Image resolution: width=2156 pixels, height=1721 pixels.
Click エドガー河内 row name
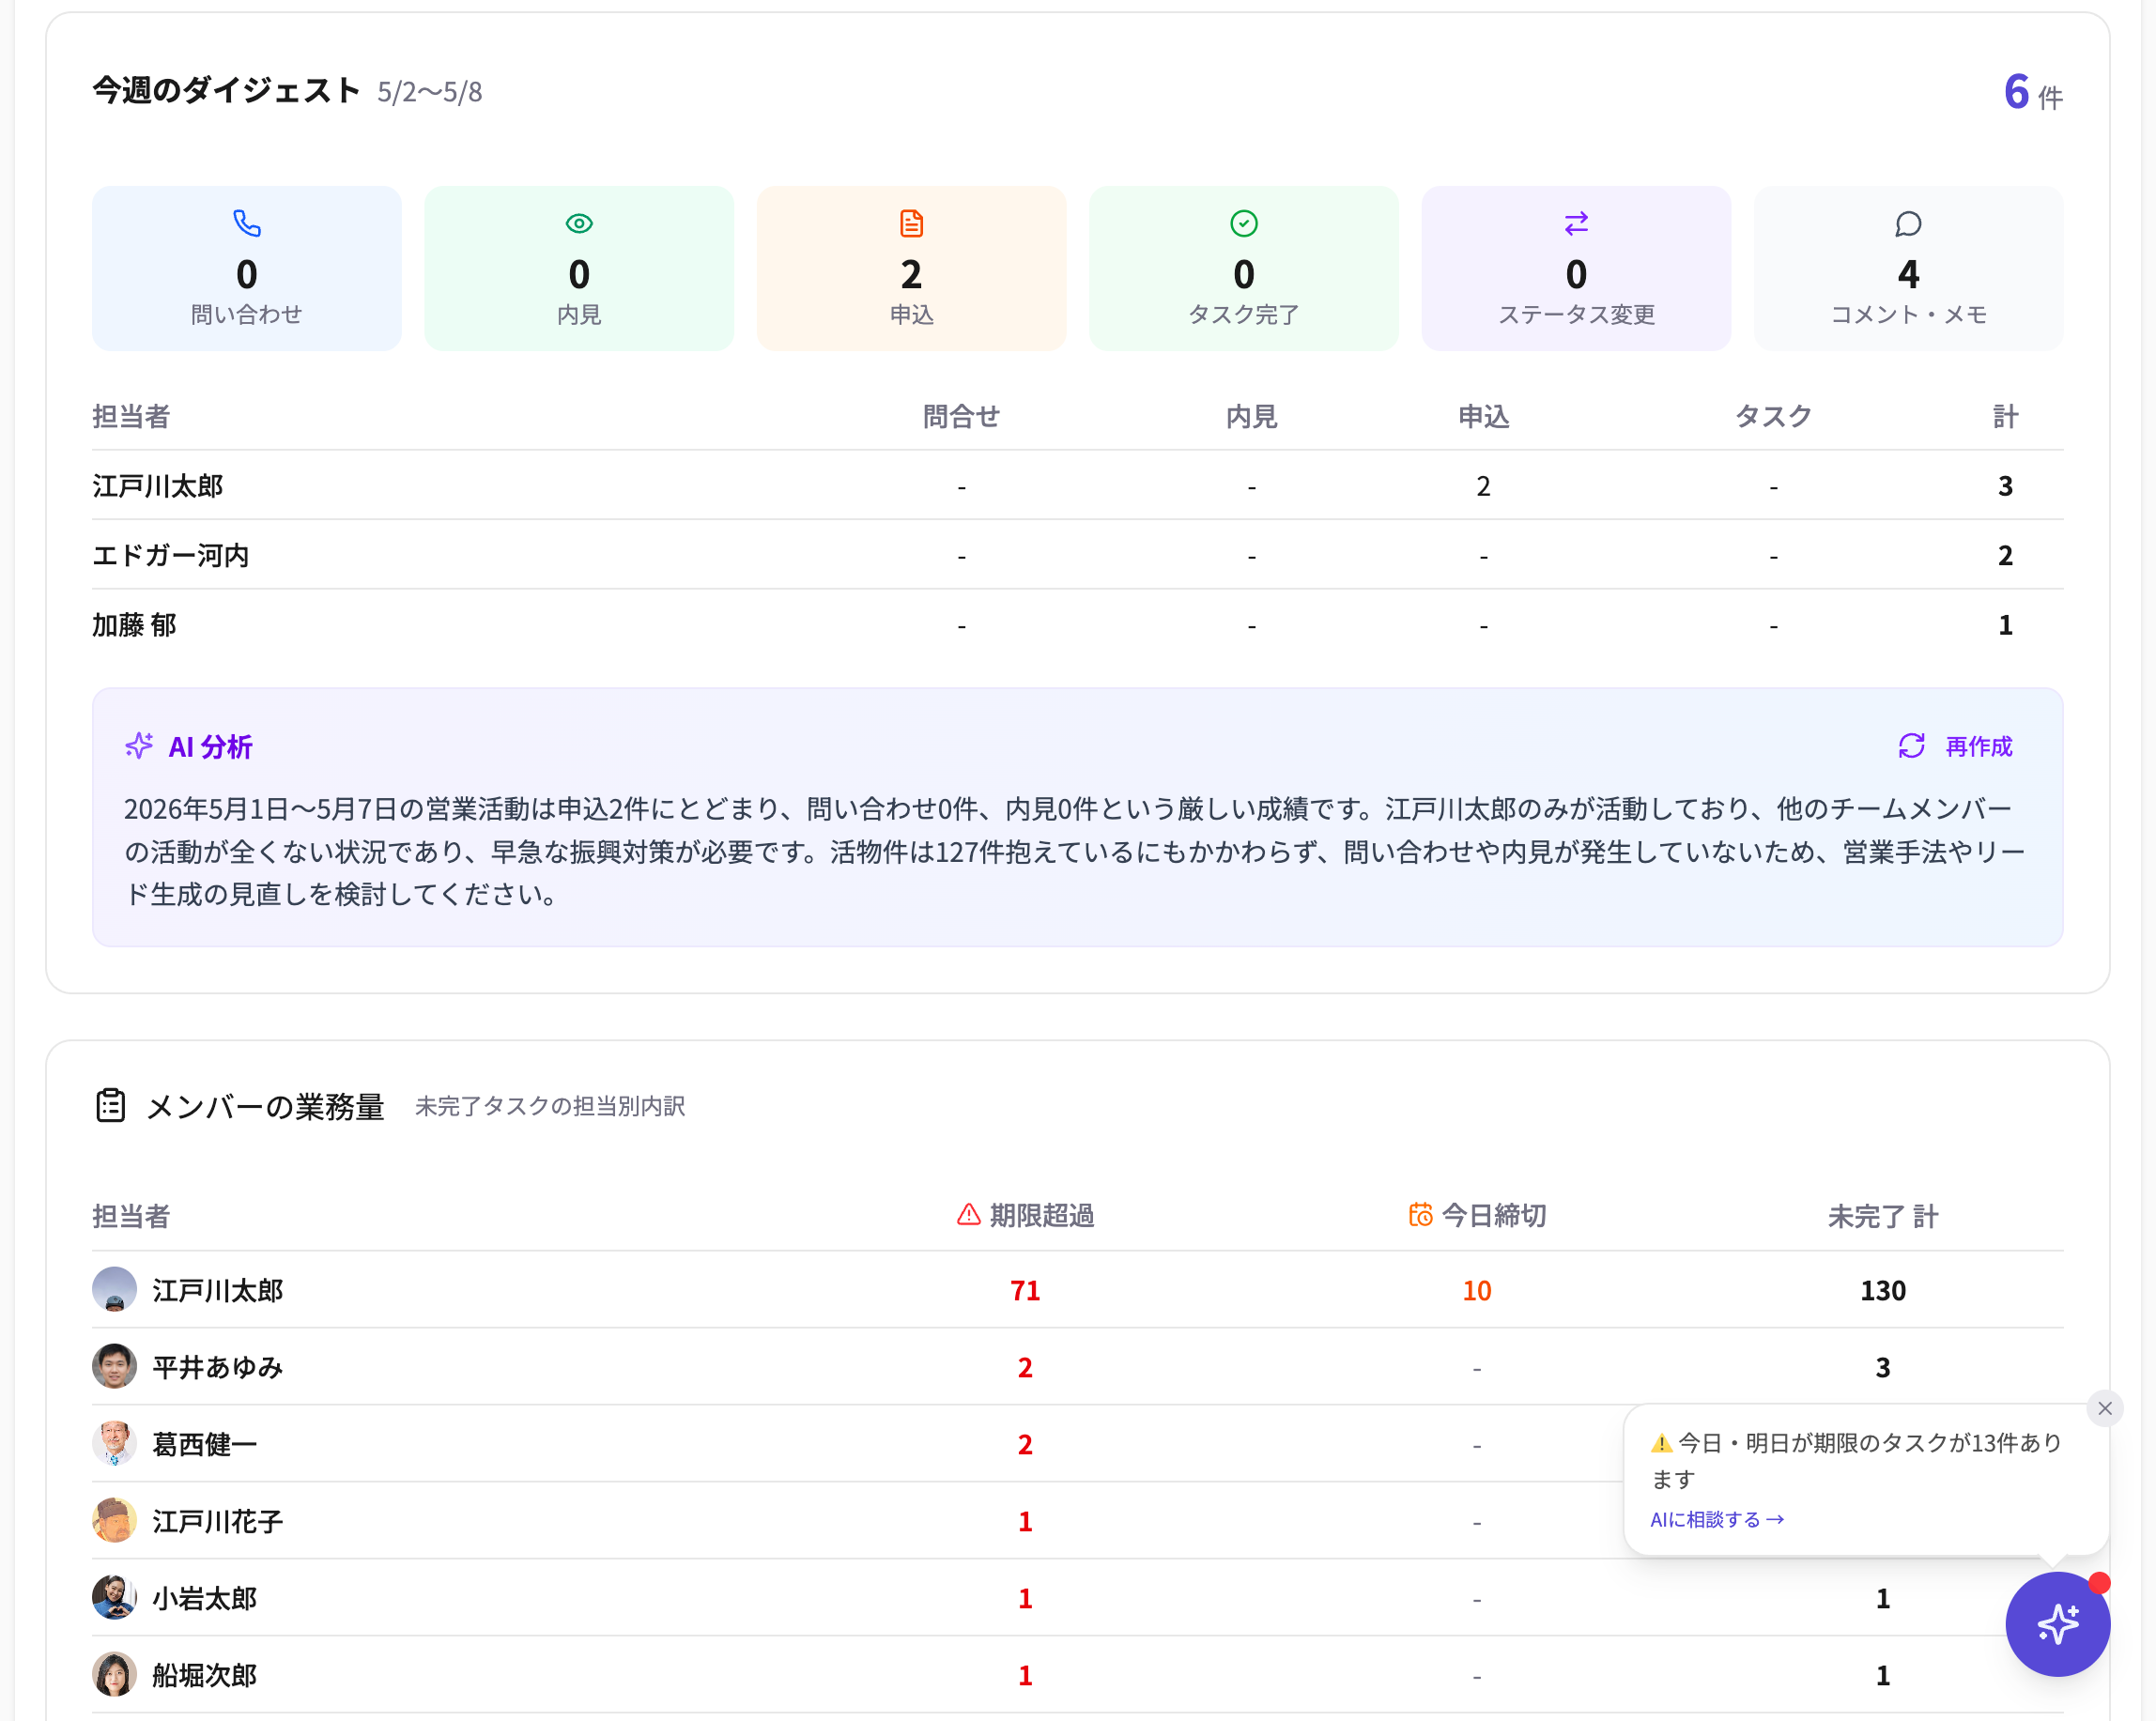click(x=170, y=554)
